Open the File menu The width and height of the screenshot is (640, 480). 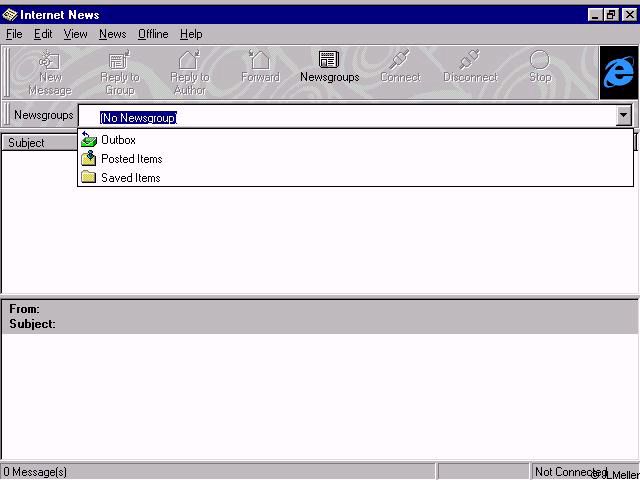14,34
